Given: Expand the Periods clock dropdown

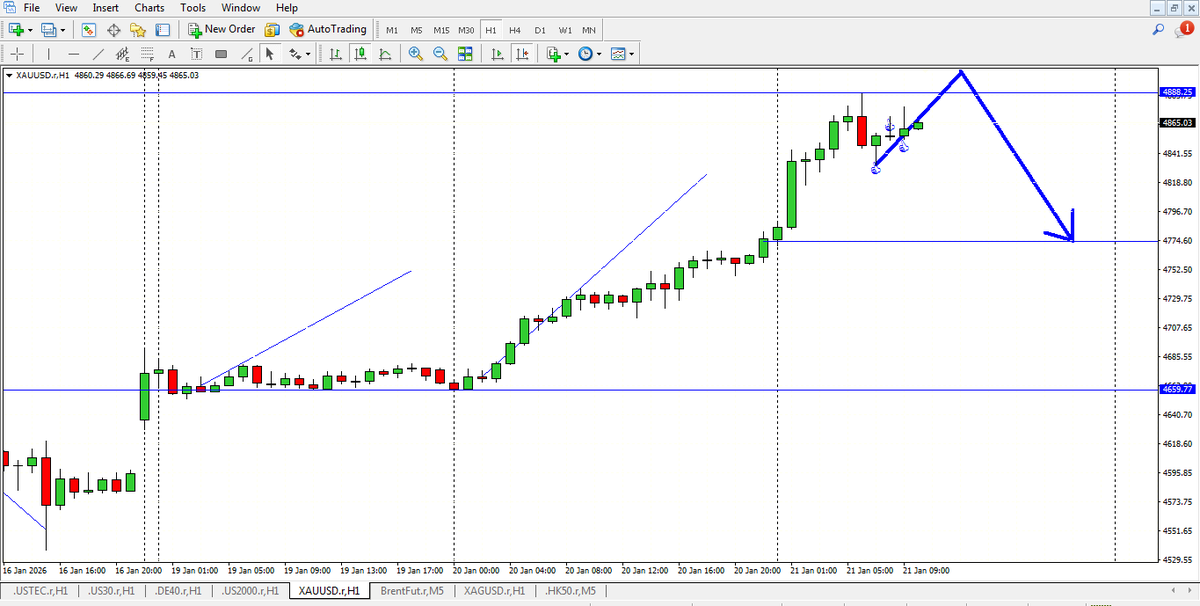Looking at the screenshot, I should pyautogui.click(x=599, y=54).
